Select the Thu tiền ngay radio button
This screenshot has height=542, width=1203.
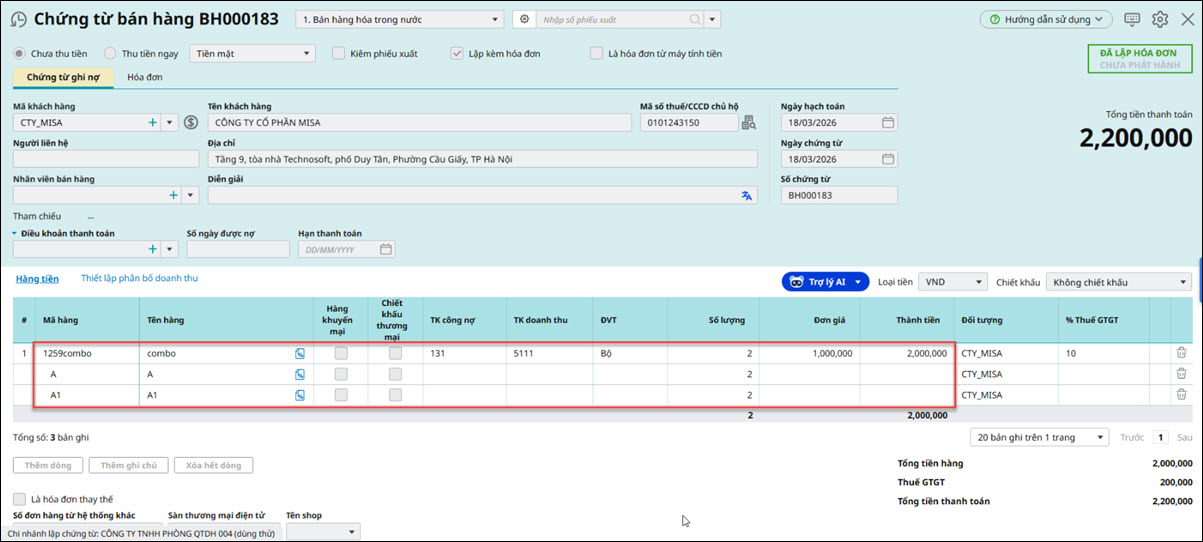pos(112,54)
